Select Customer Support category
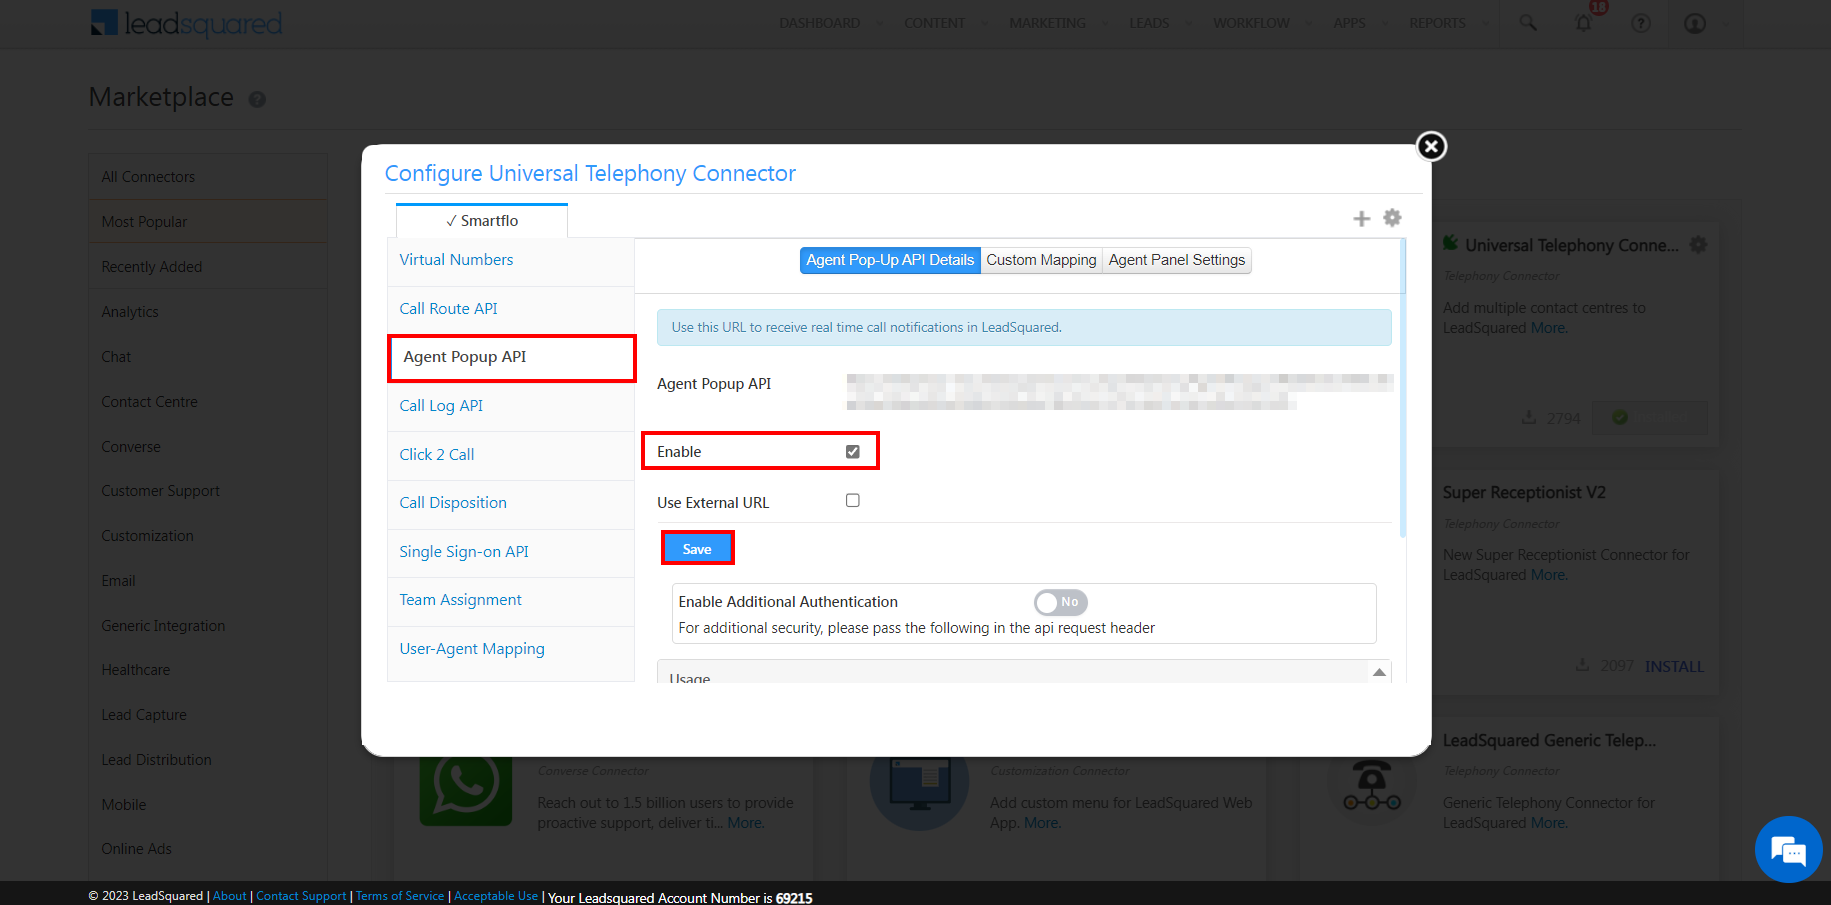This screenshot has height=905, width=1831. (208, 491)
